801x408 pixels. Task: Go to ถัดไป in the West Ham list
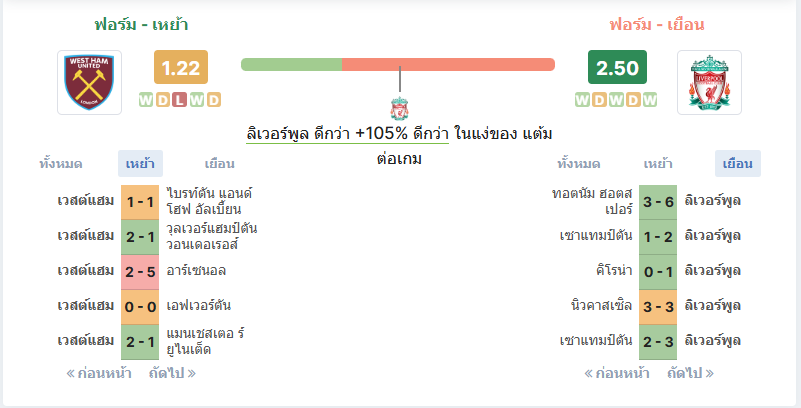(x=172, y=373)
